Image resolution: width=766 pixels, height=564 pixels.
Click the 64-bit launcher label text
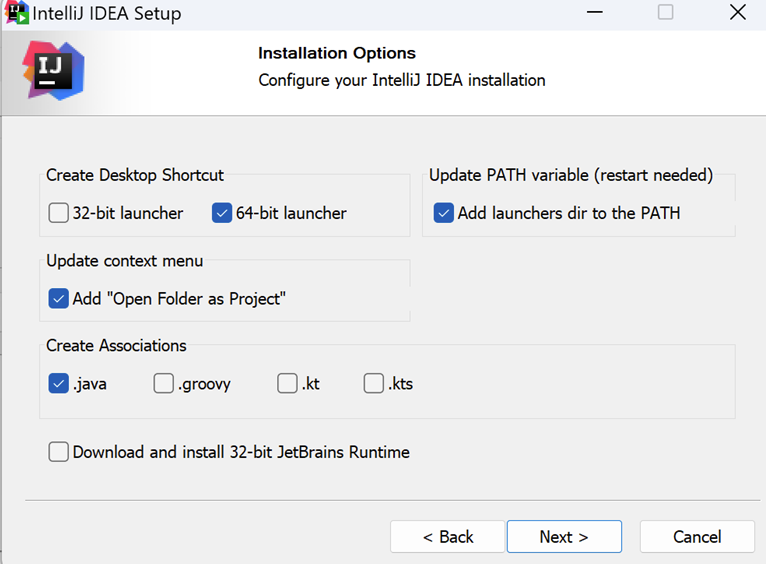click(x=291, y=213)
